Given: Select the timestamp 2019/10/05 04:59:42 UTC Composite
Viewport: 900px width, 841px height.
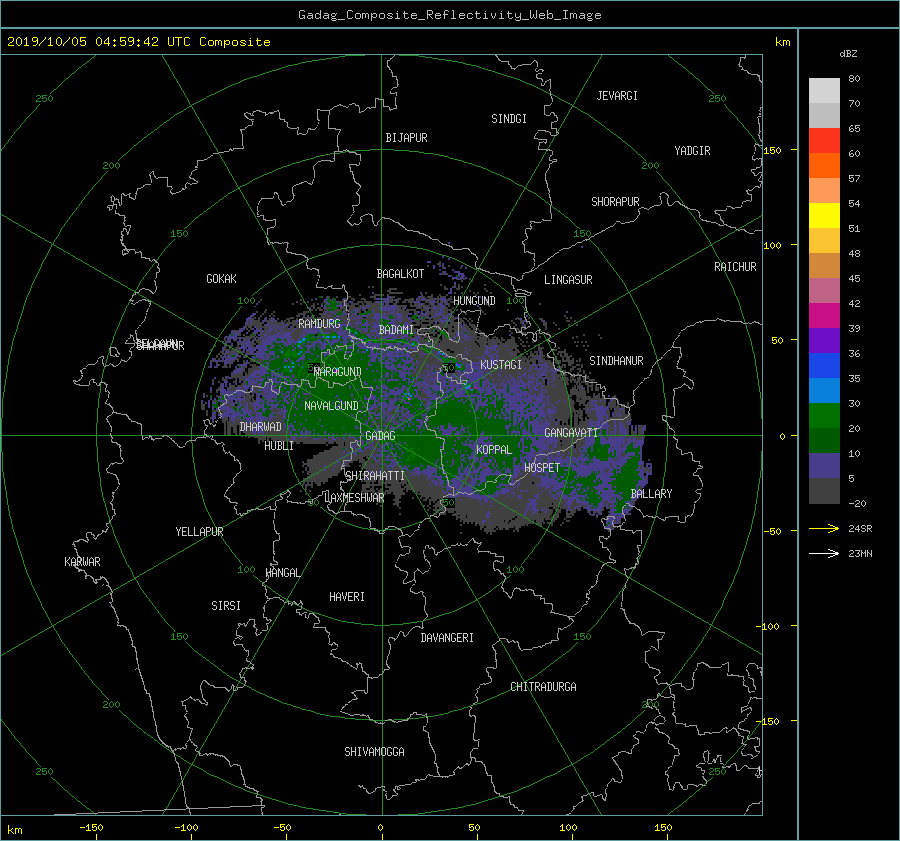Looking at the screenshot, I should [x=138, y=42].
